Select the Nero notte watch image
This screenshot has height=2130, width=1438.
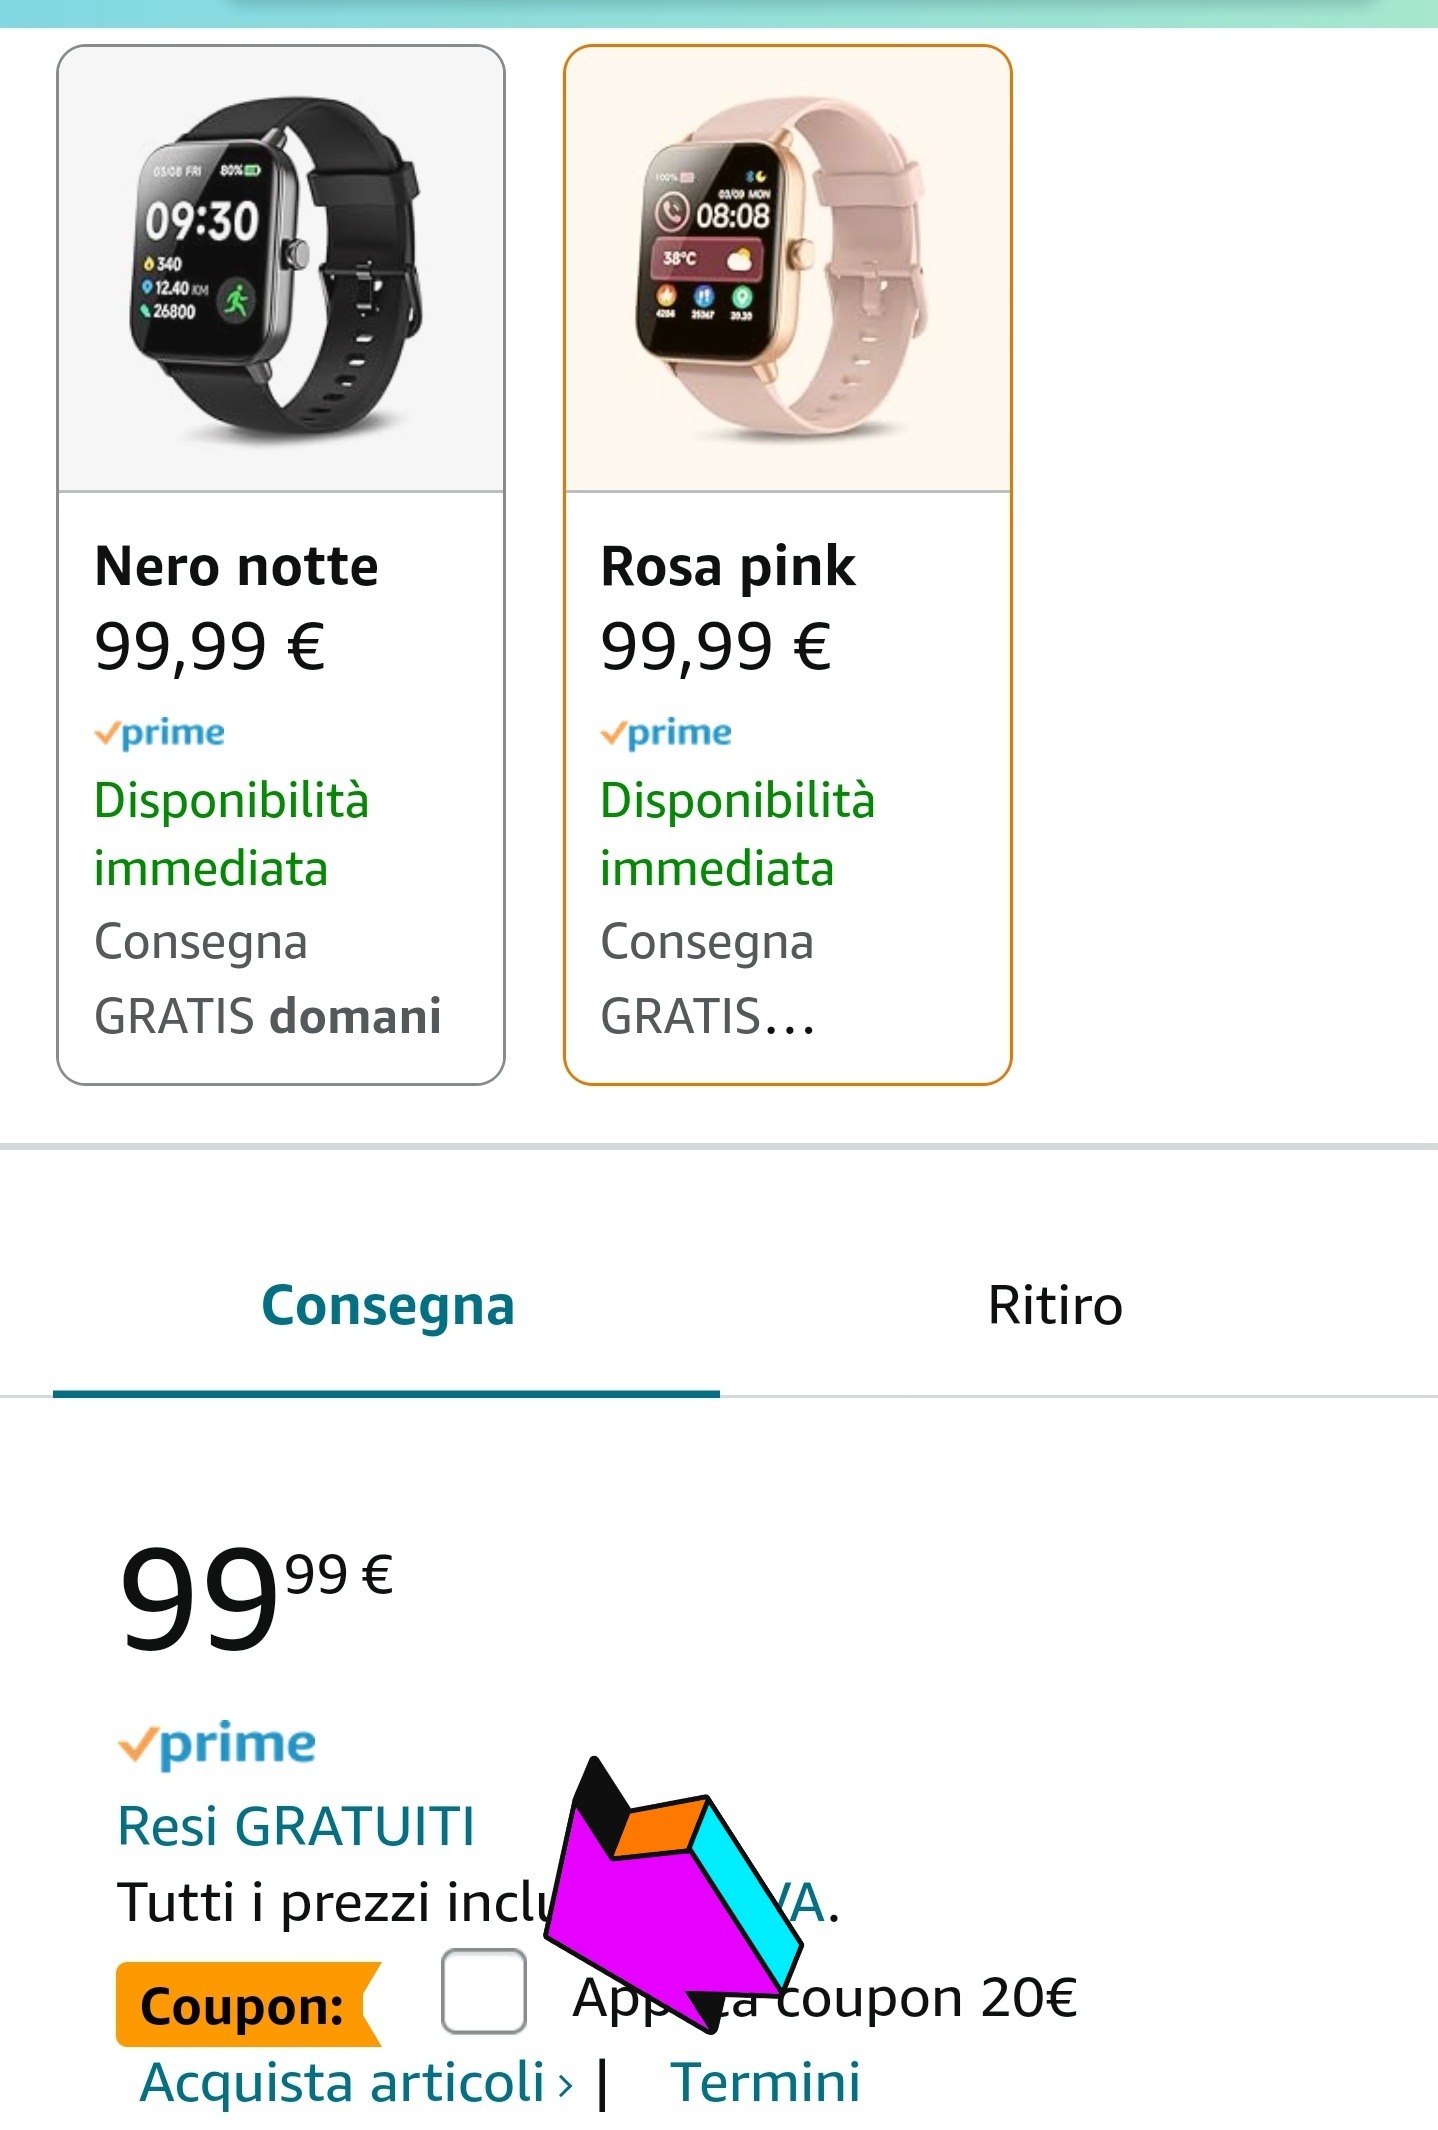click(281, 270)
